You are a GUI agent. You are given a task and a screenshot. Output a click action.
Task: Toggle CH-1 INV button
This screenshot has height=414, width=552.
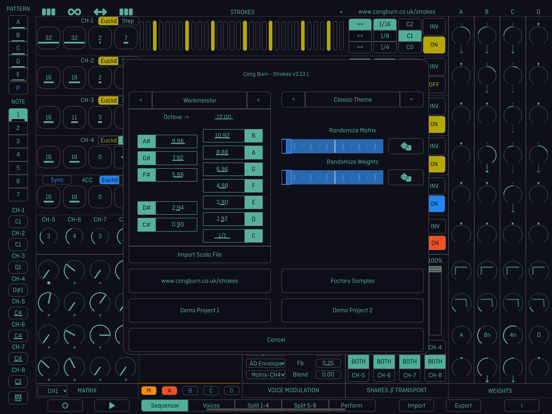pyautogui.click(x=434, y=26)
